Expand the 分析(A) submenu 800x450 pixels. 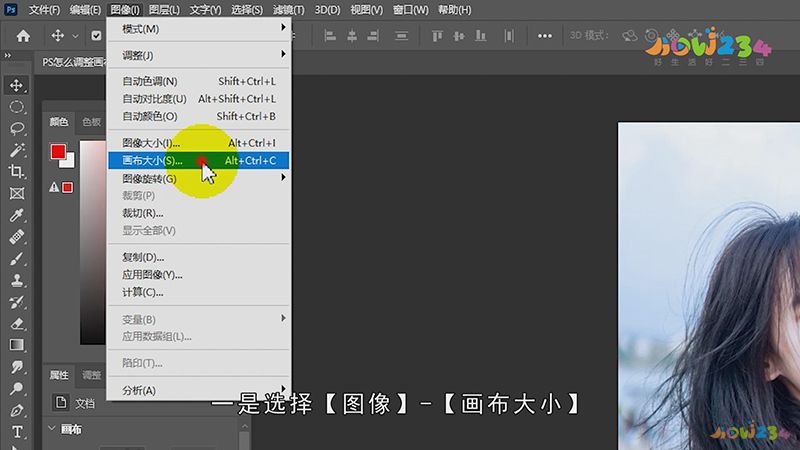click(199, 390)
